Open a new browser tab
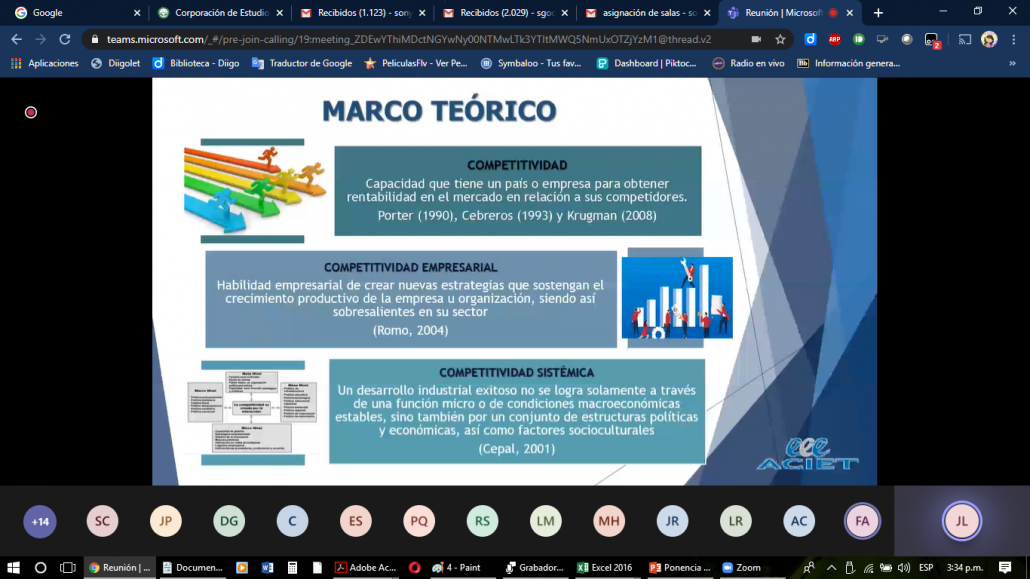The image size is (1030, 579). (x=878, y=12)
